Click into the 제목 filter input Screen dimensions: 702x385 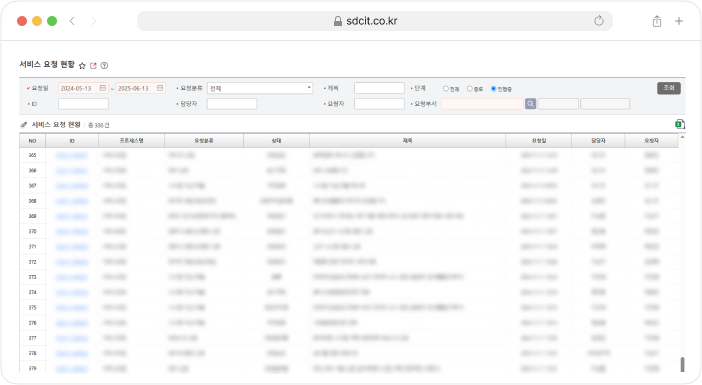[x=379, y=88]
